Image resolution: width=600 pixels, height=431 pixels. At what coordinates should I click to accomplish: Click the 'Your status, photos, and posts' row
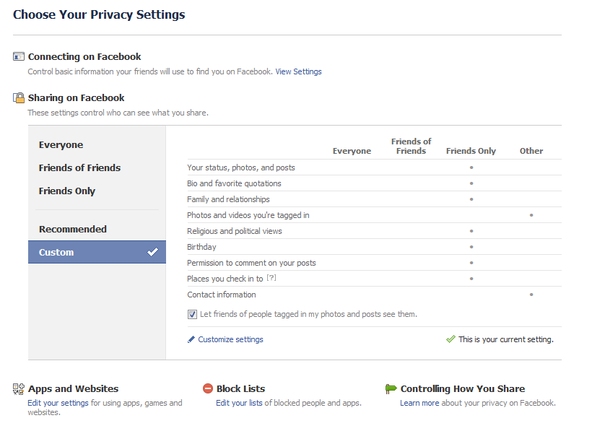coord(374,168)
